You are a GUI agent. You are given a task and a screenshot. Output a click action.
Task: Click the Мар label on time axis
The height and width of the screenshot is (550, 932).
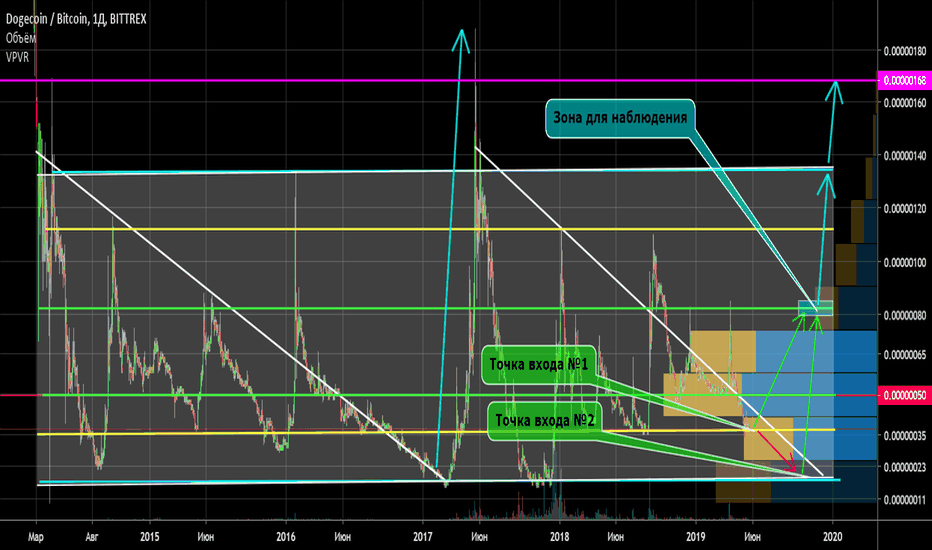(36, 537)
